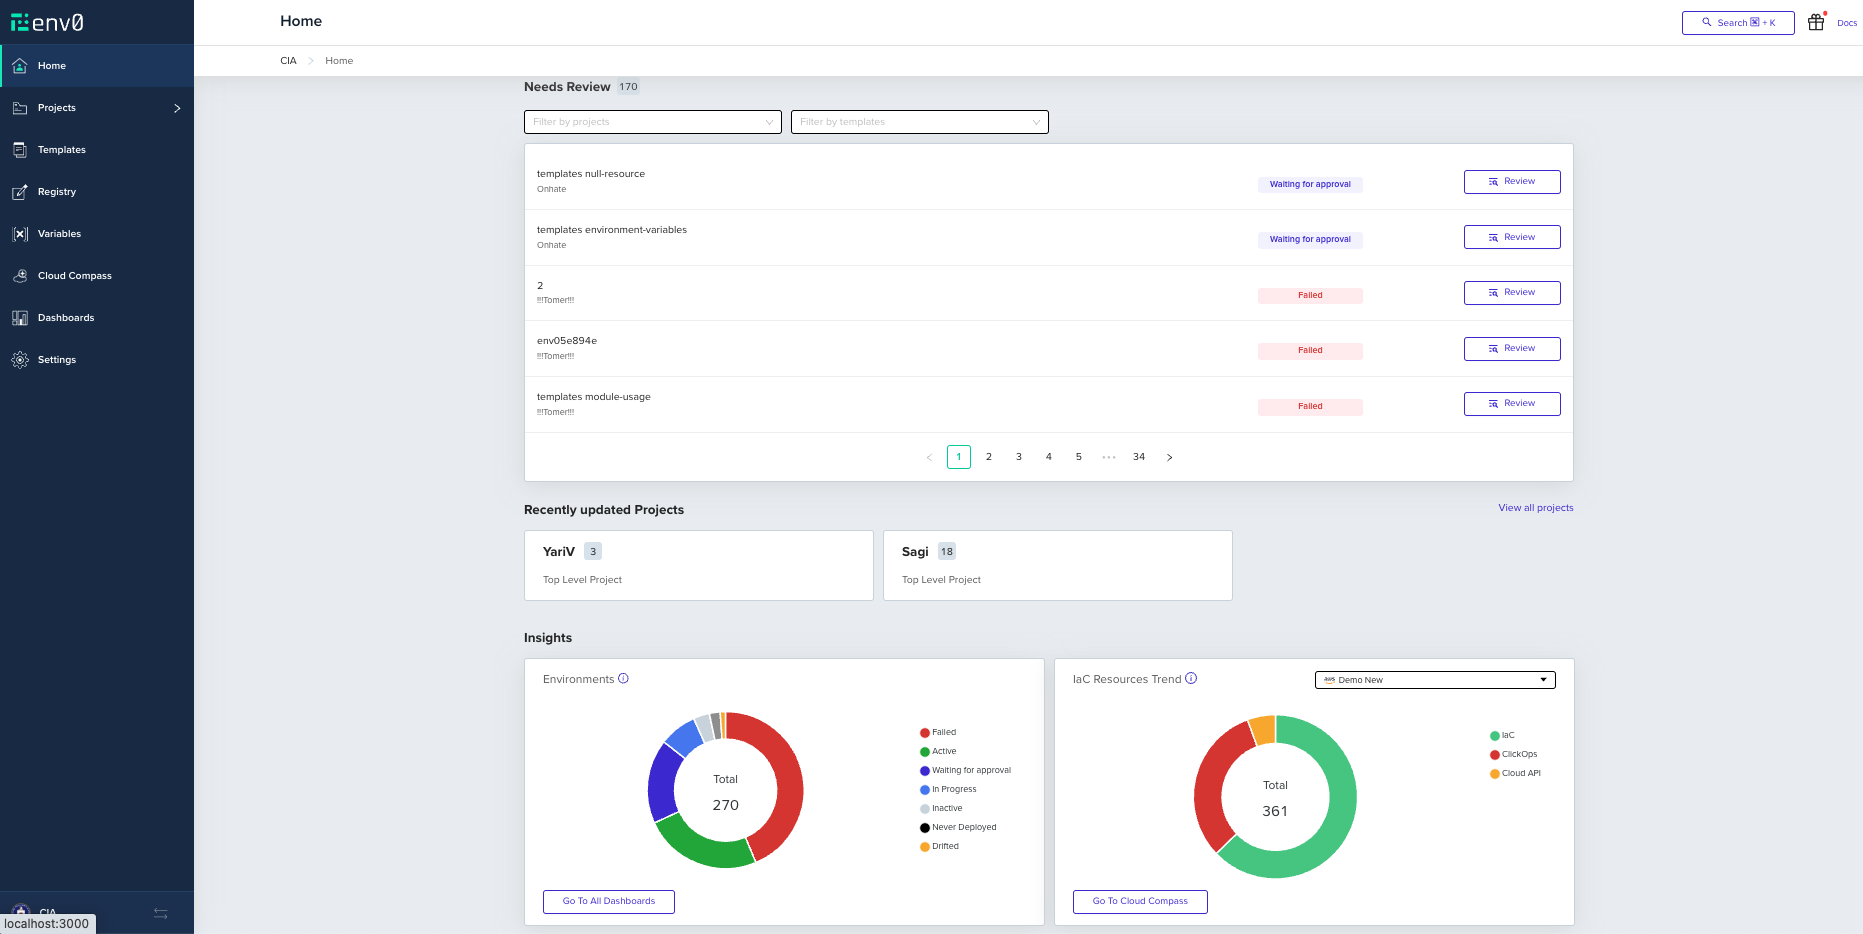Review the templates null-resource environment
The width and height of the screenshot is (1863, 934).
coord(1512,182)
